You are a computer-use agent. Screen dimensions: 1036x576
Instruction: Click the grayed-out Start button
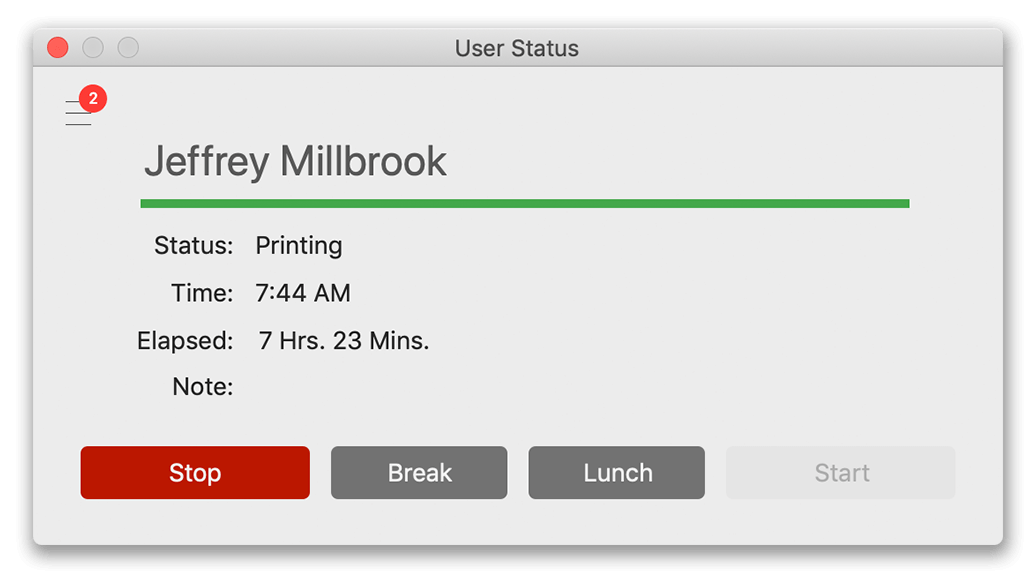(x=840, y=472)
